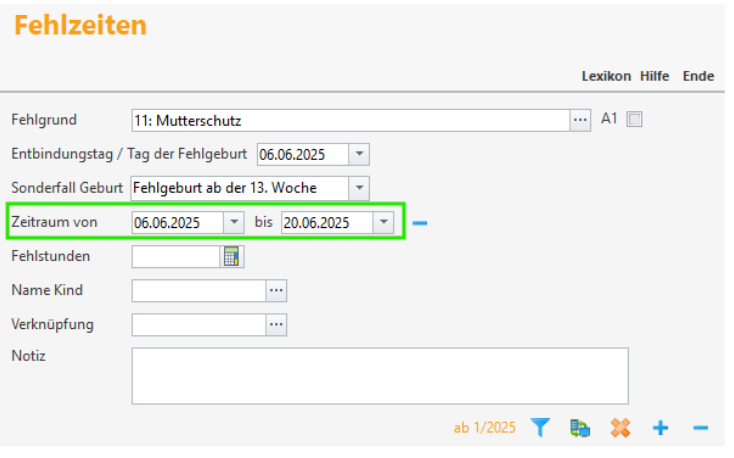The width and height of the screenshot is (734, 458).
Task: Open the Lexikon menu
Action: [606, 76]
